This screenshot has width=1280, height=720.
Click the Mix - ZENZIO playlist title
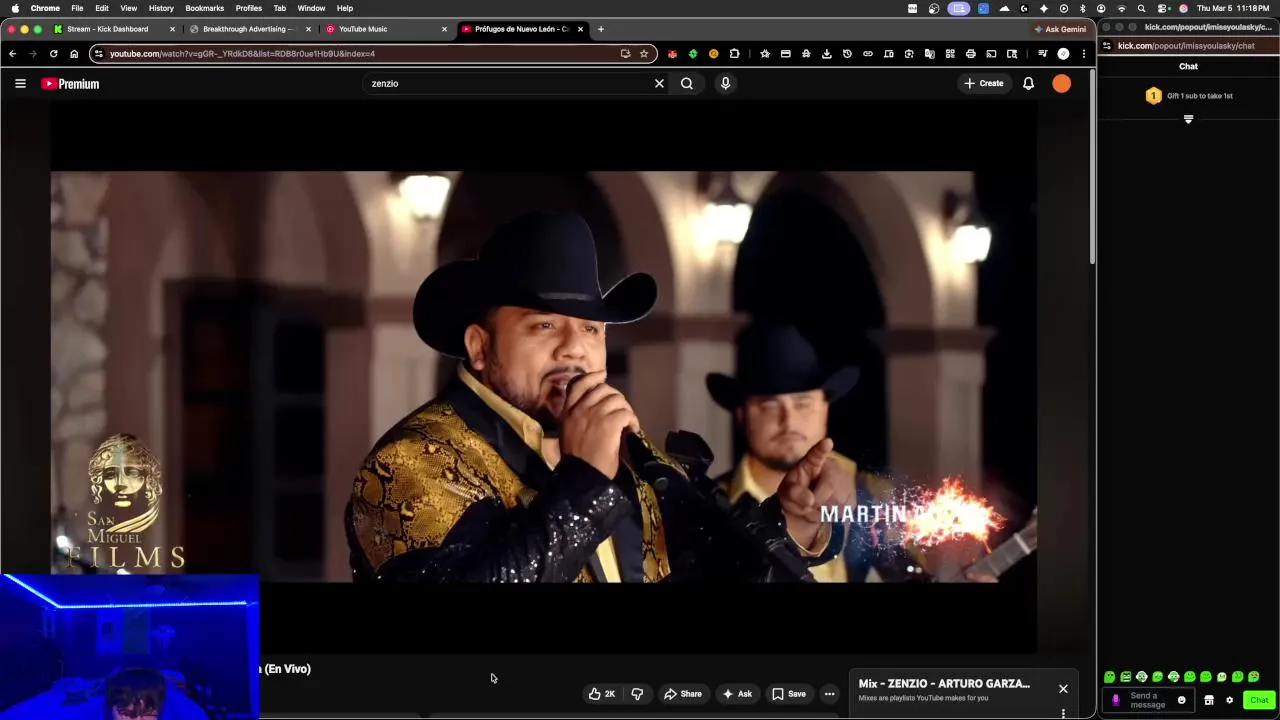click(x=944, y=684)
